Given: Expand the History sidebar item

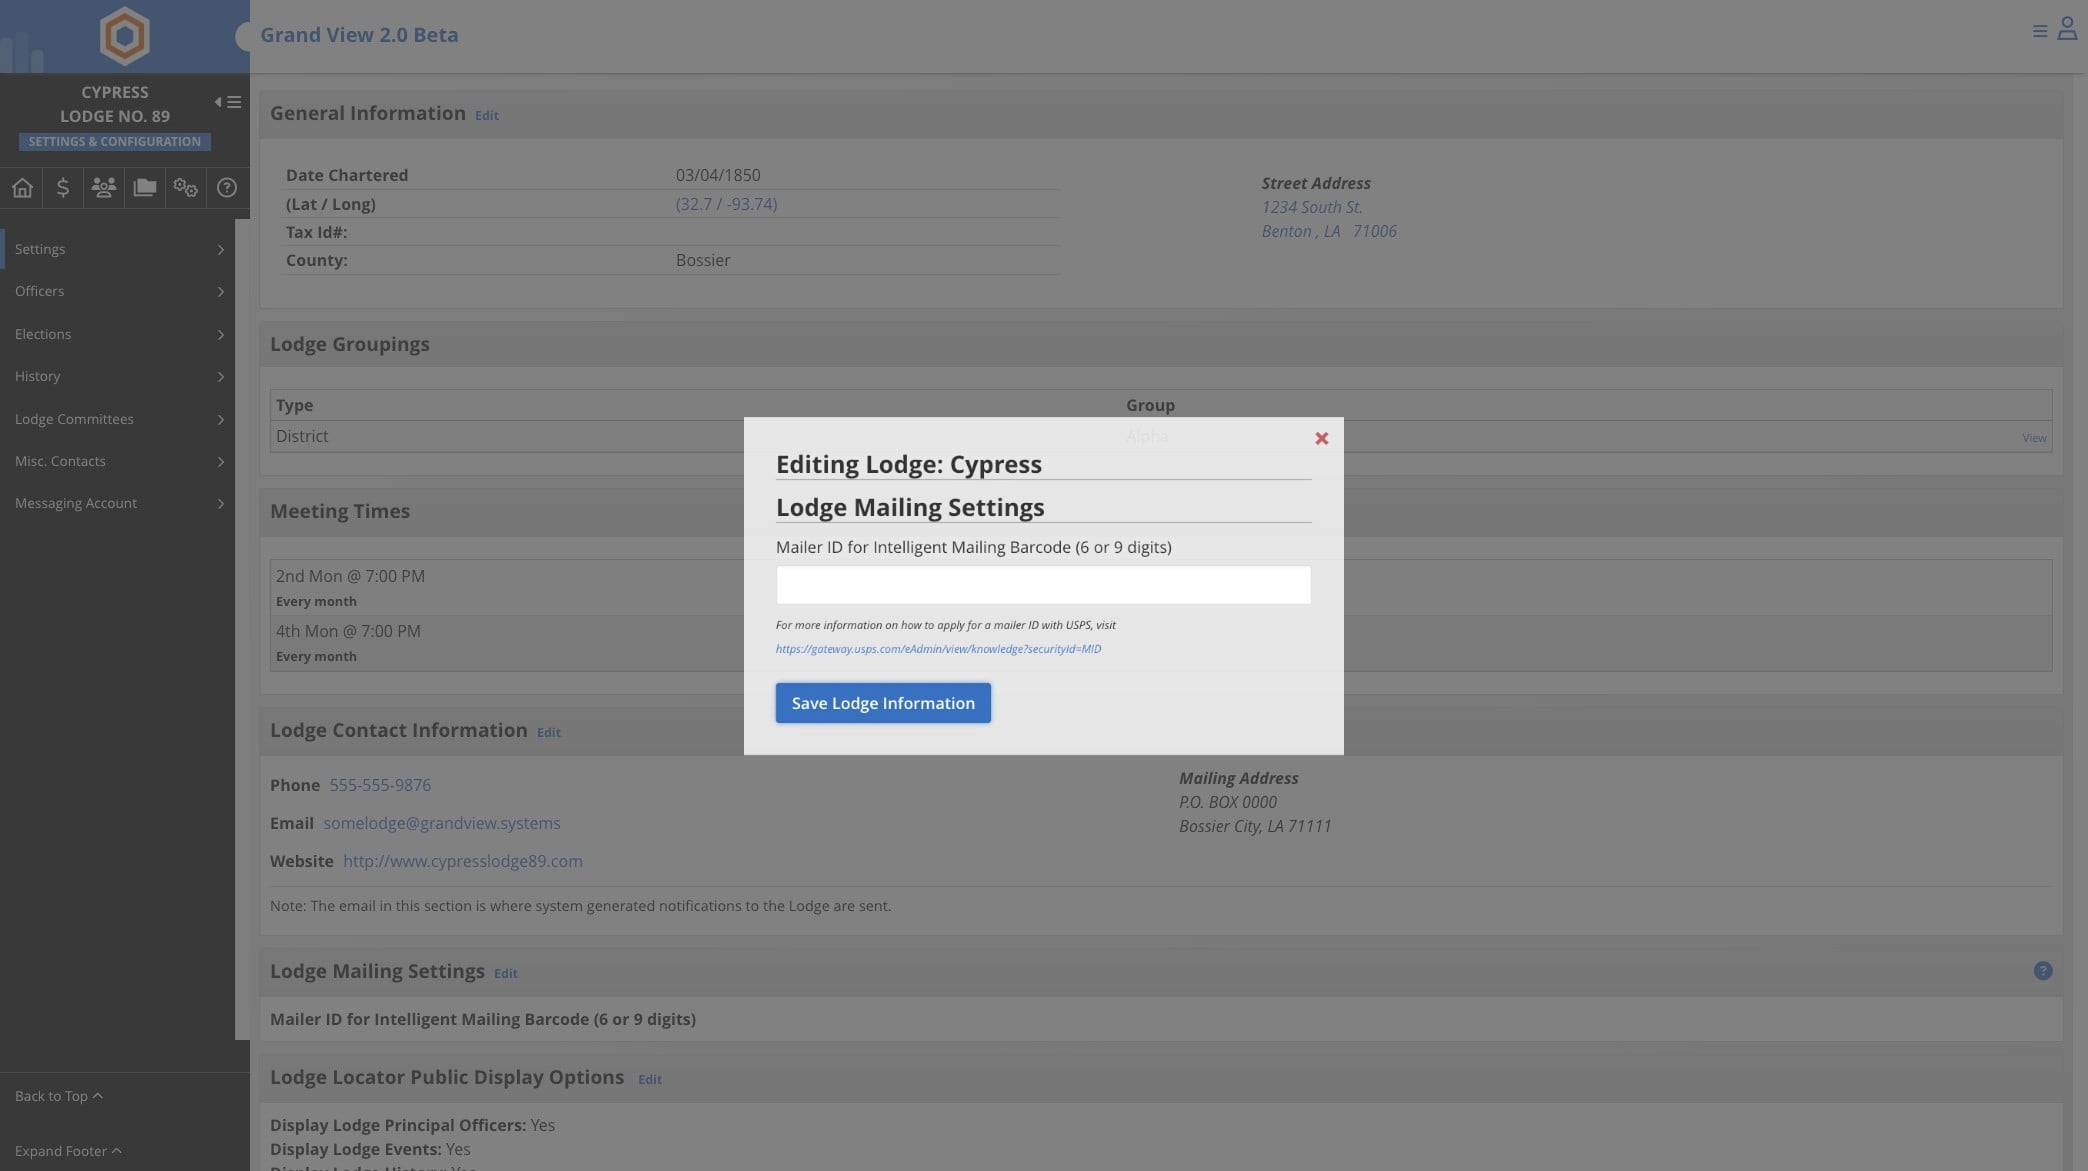Looking at the screenshot, I should (x=117, y=376).
